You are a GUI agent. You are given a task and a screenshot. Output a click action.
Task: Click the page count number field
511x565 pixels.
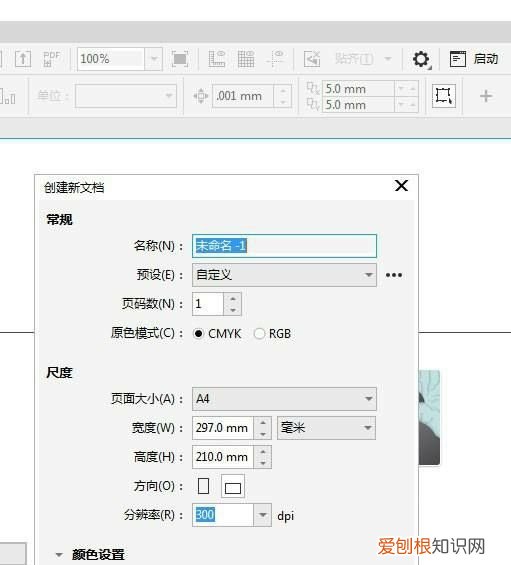coord(208,304)
